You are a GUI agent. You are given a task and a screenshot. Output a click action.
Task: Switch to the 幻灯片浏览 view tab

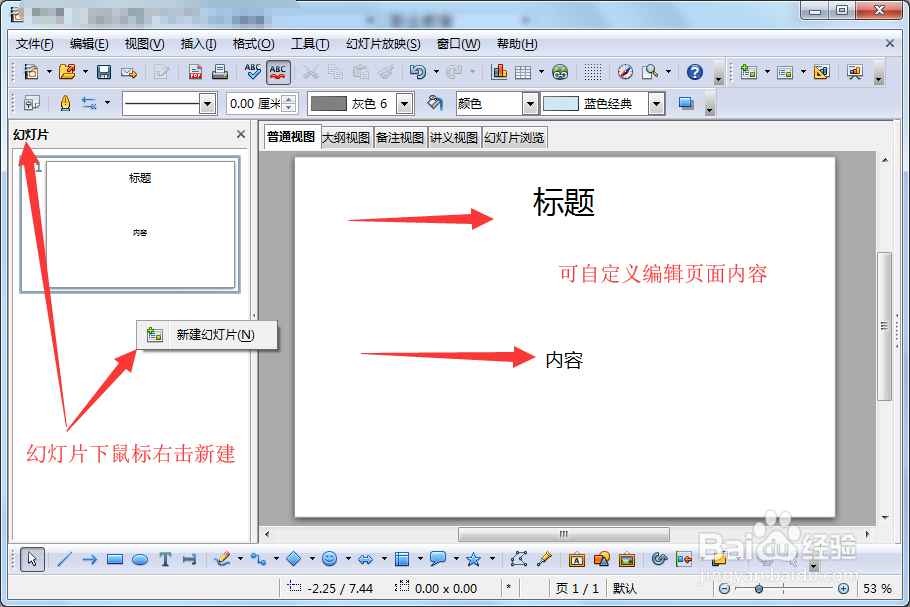point(513,137)
